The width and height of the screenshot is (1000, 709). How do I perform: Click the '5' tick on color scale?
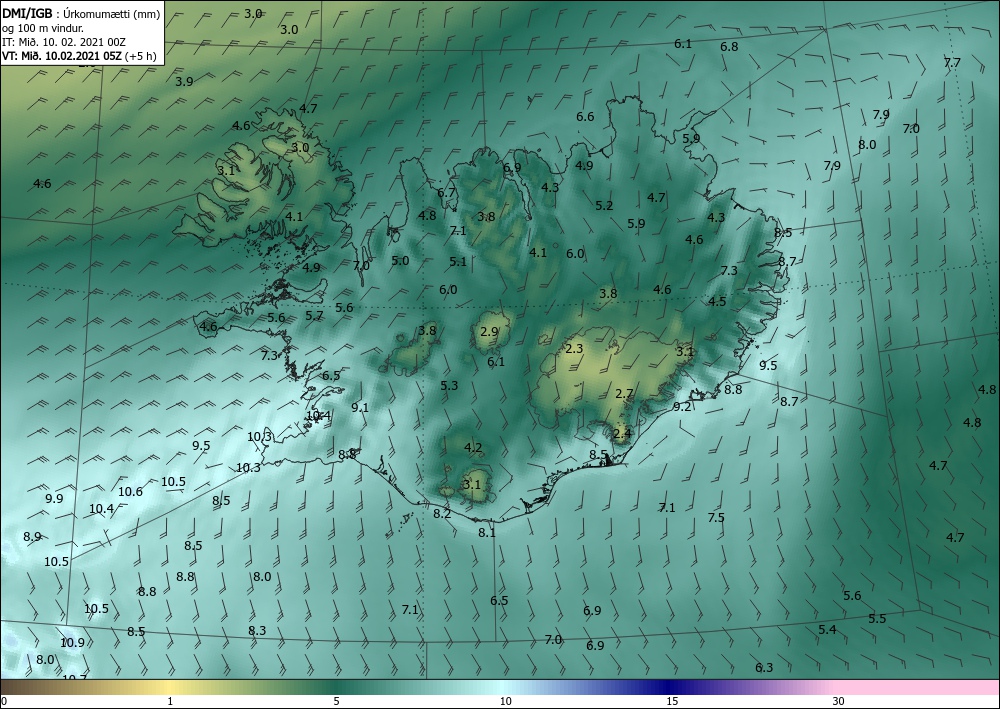[336, 701]
